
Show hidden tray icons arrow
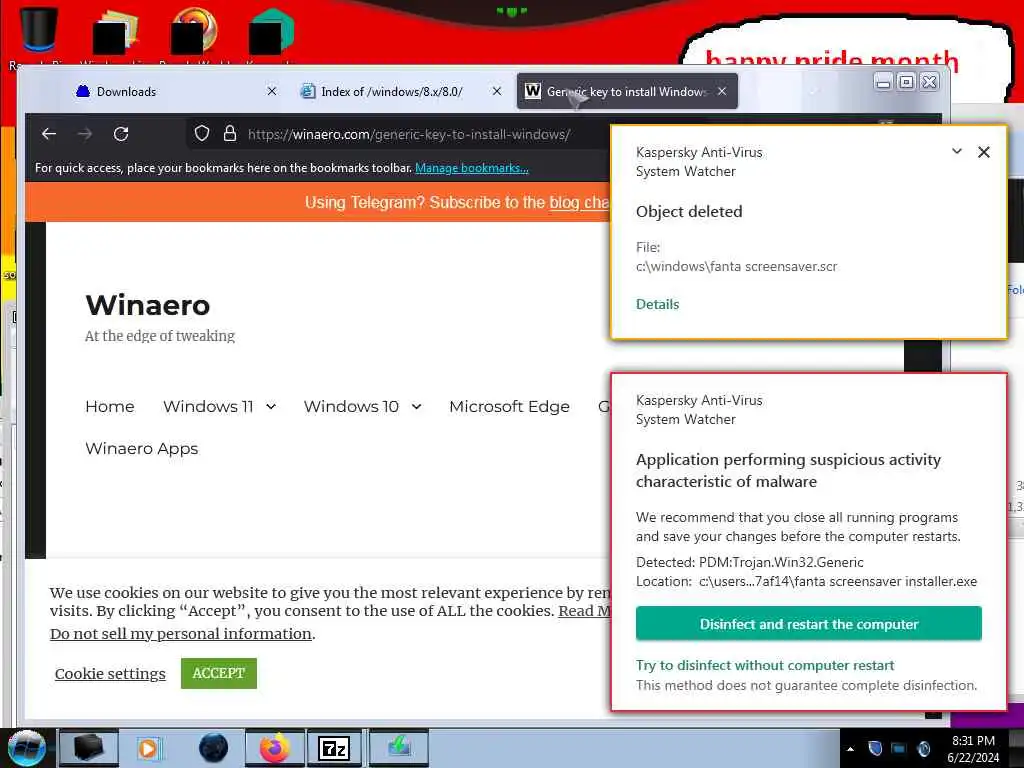coord(850,748)
